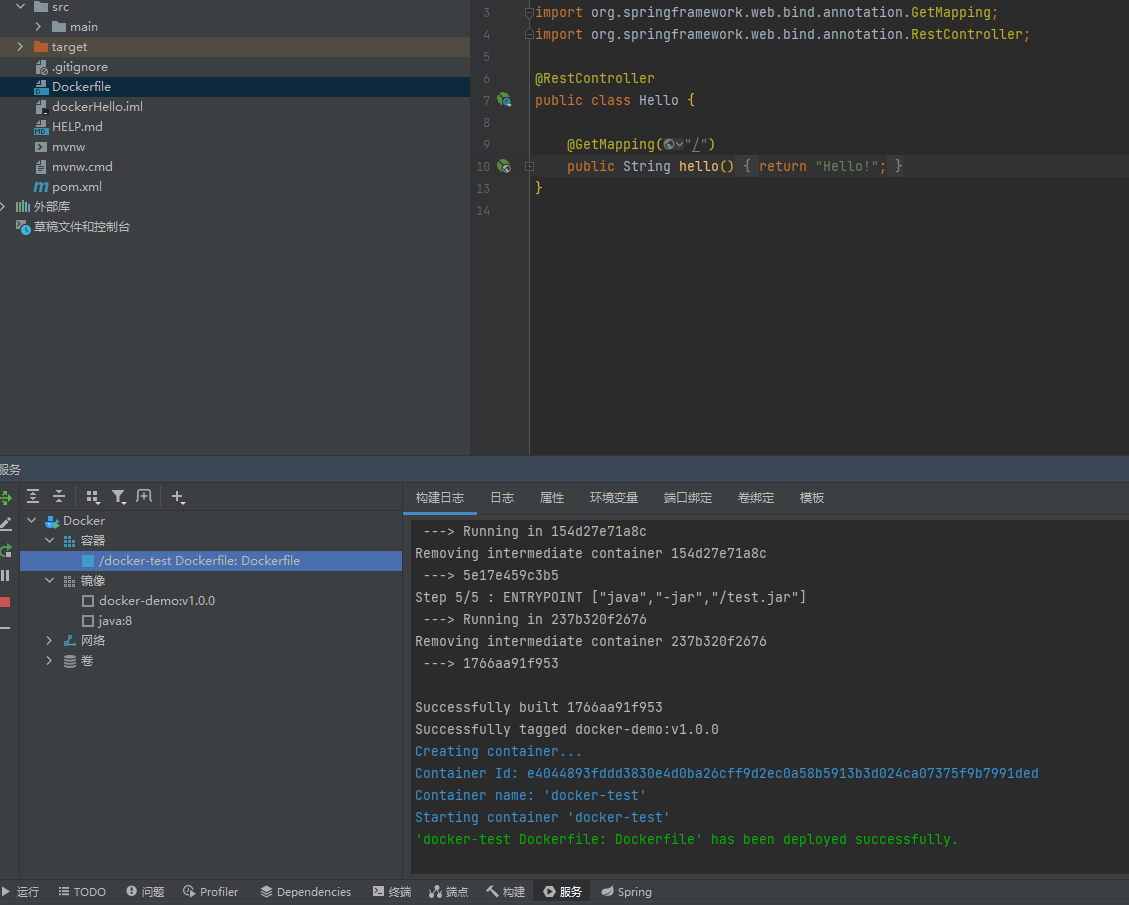This screenshot has width=1129, height=905.
Task: Switch to the 卷绑定 tab
Action: (755, 497)
